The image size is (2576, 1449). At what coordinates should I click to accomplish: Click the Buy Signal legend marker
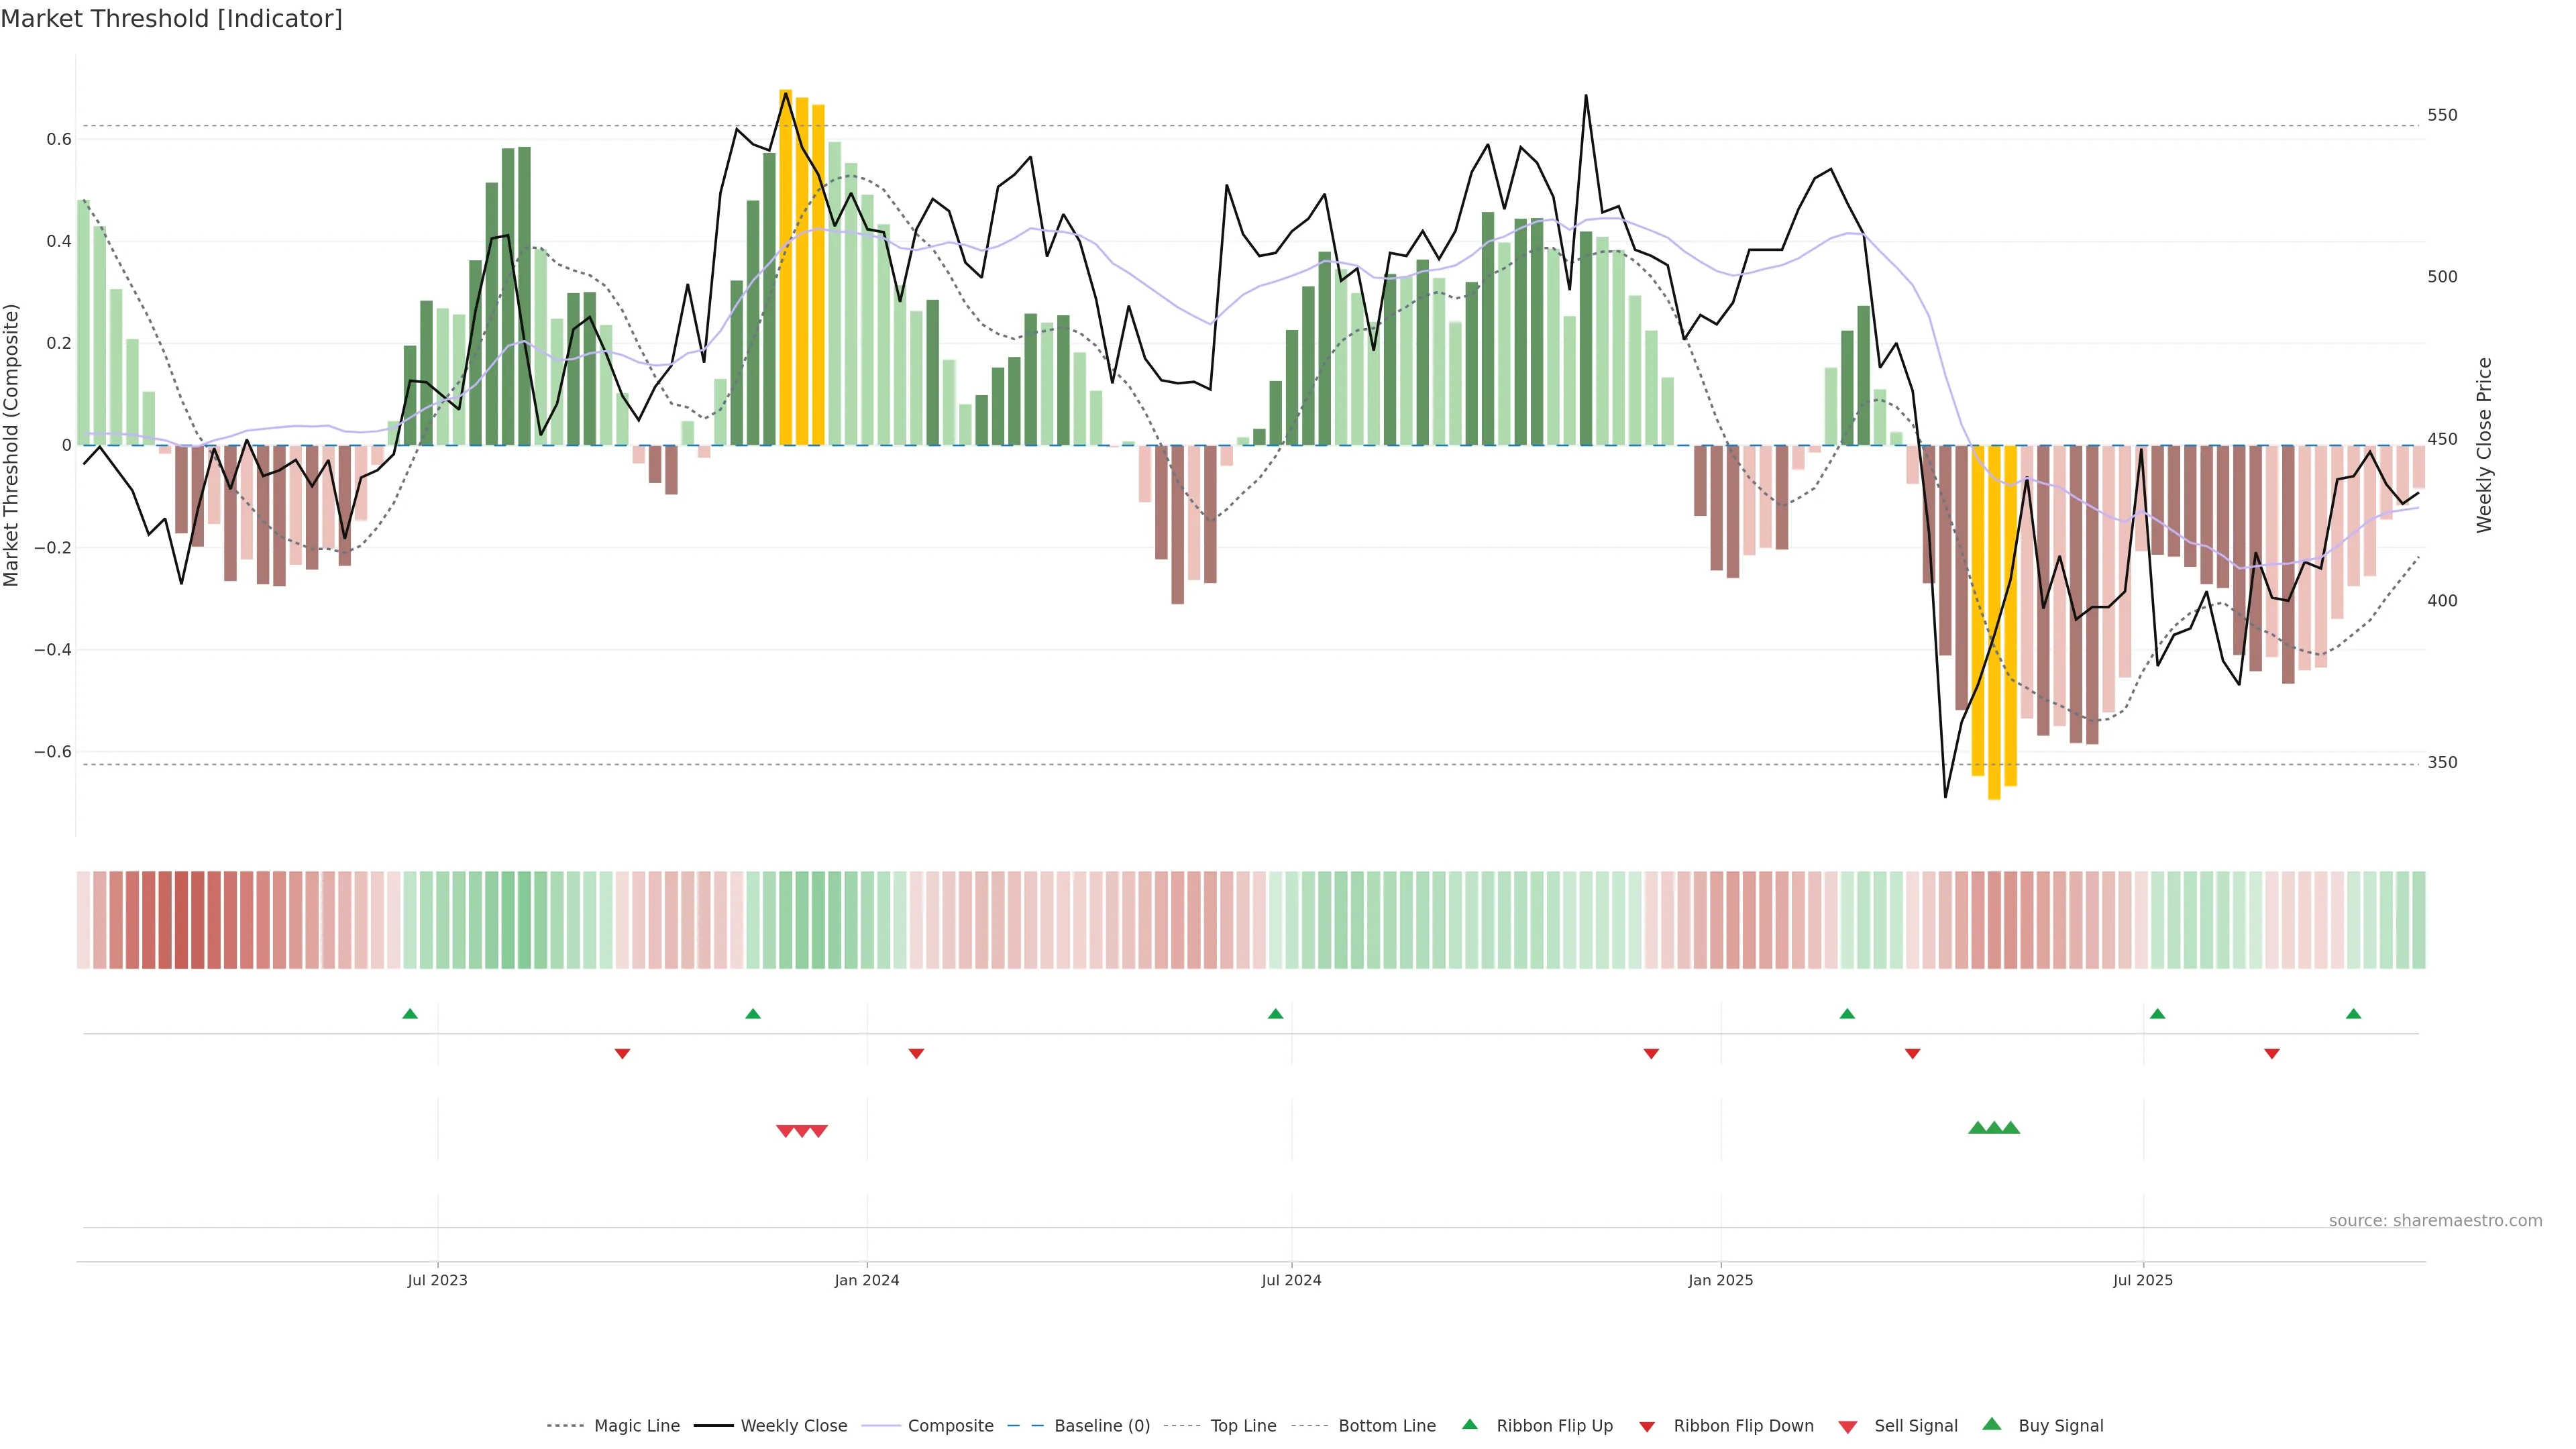click(1992, 1424)
